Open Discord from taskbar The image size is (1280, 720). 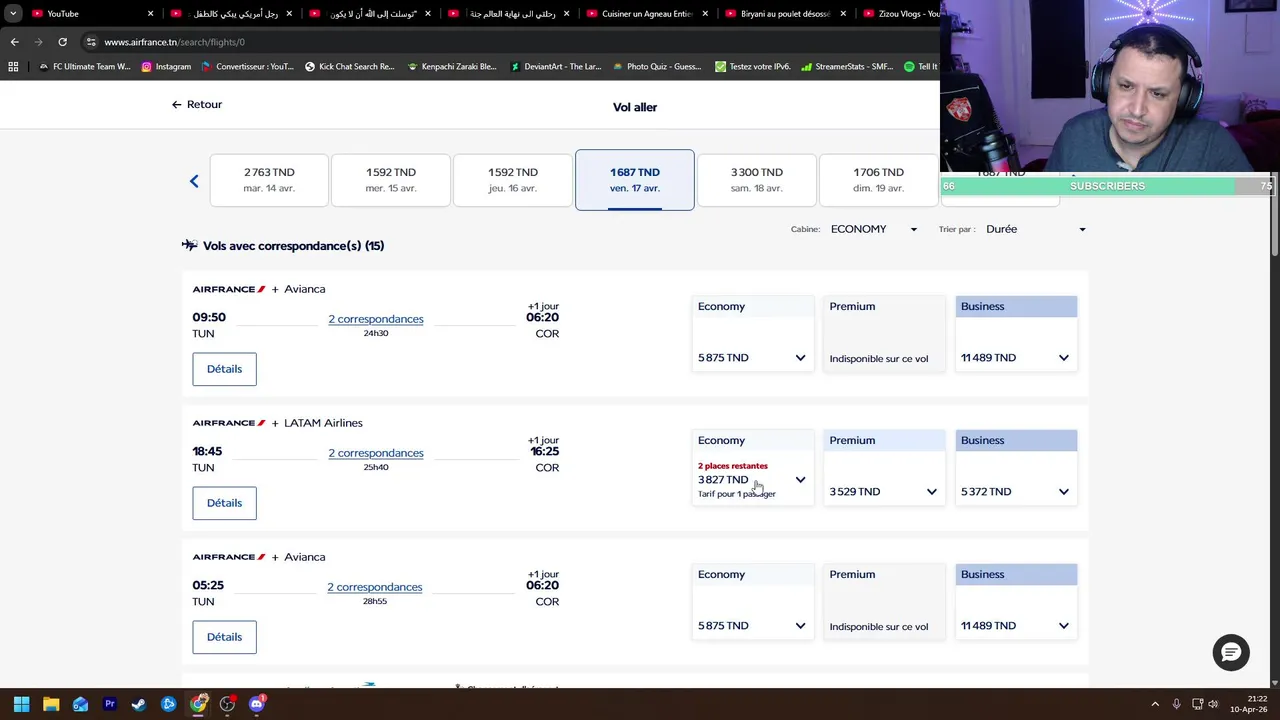pos(257,704)
